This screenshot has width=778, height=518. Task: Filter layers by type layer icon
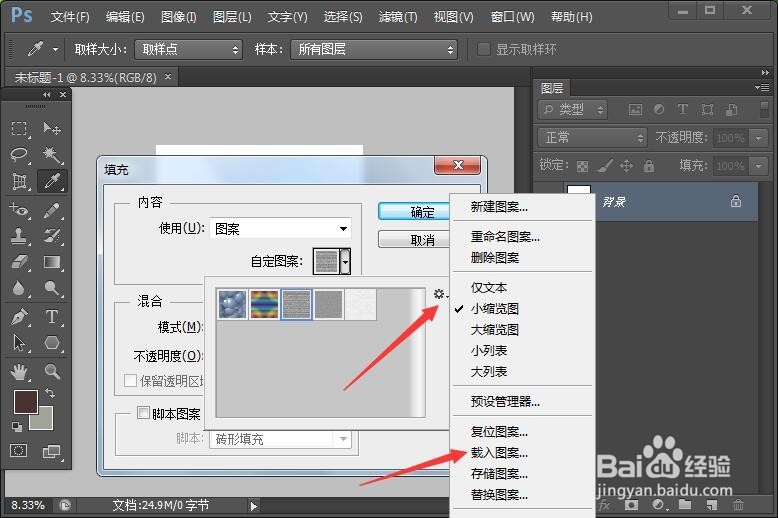[683, 110]
